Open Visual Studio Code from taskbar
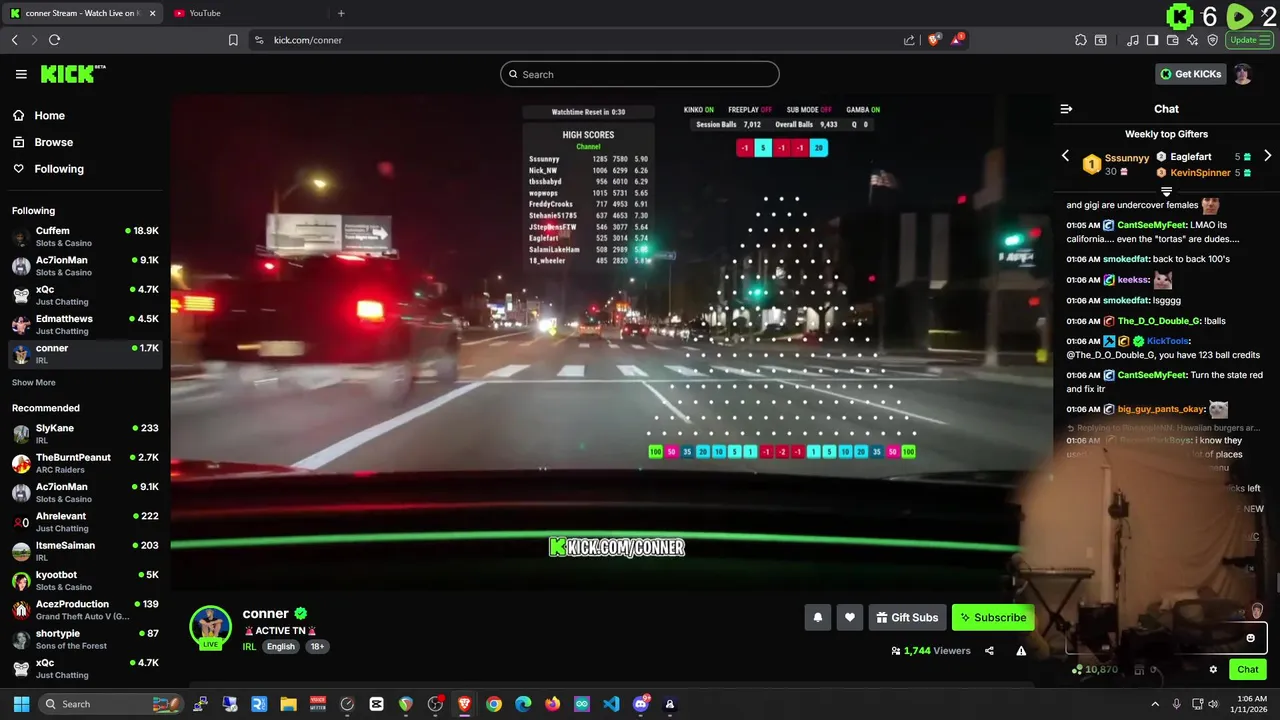This screenshot has height=720, width=1280. pyautogui.click(x=611, y=704)
